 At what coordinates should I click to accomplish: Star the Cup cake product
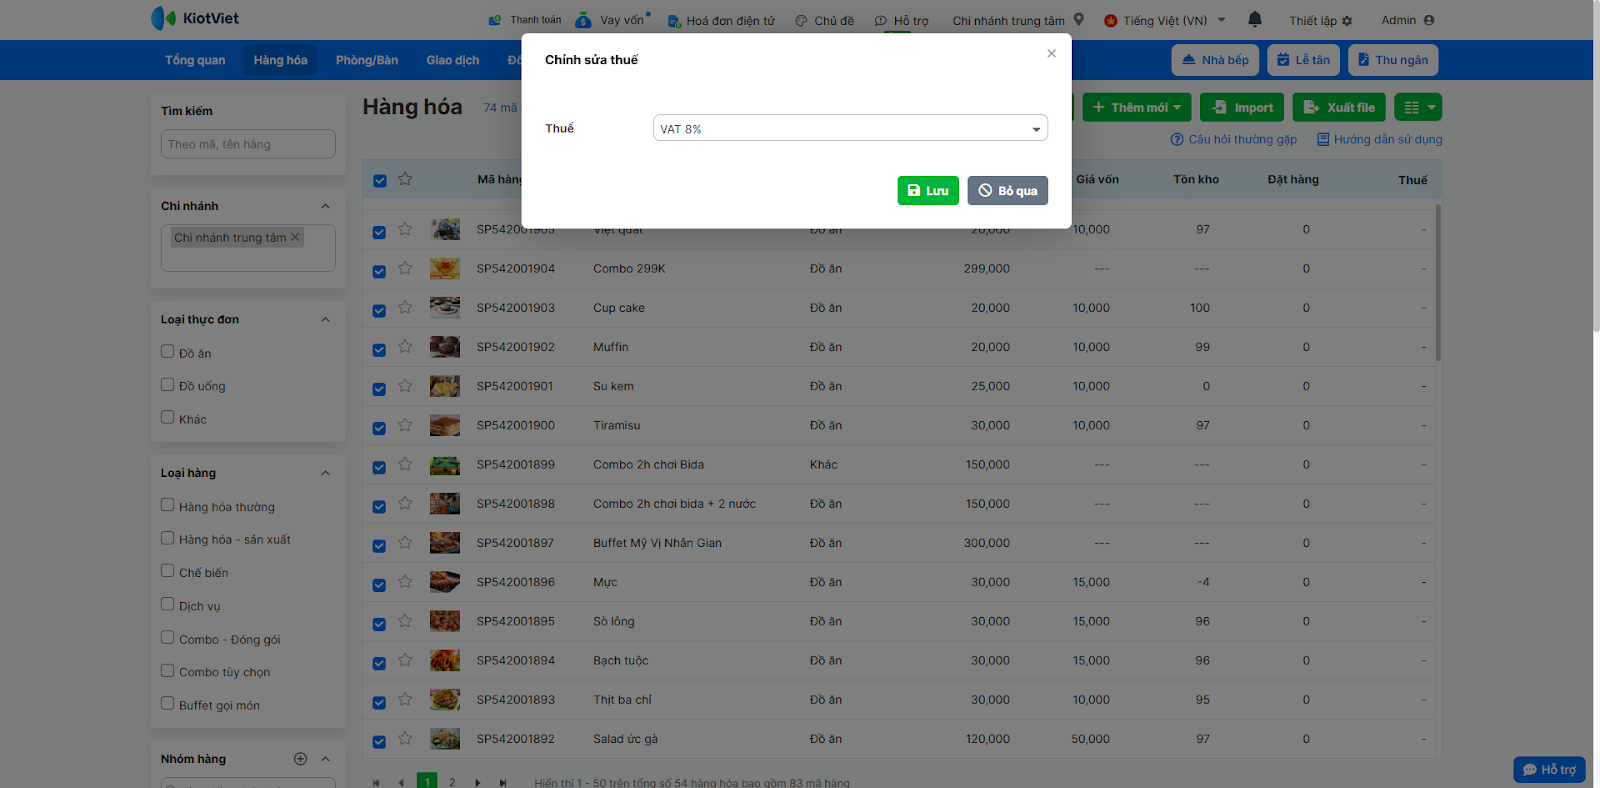tap(405, 307)
